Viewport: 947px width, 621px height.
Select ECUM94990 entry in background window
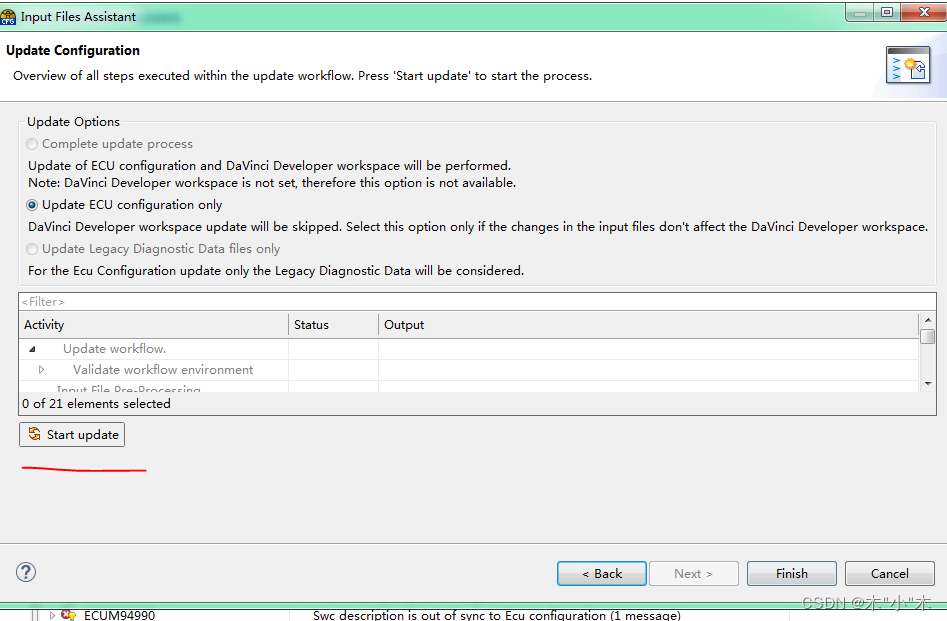(x=120, y=616)
